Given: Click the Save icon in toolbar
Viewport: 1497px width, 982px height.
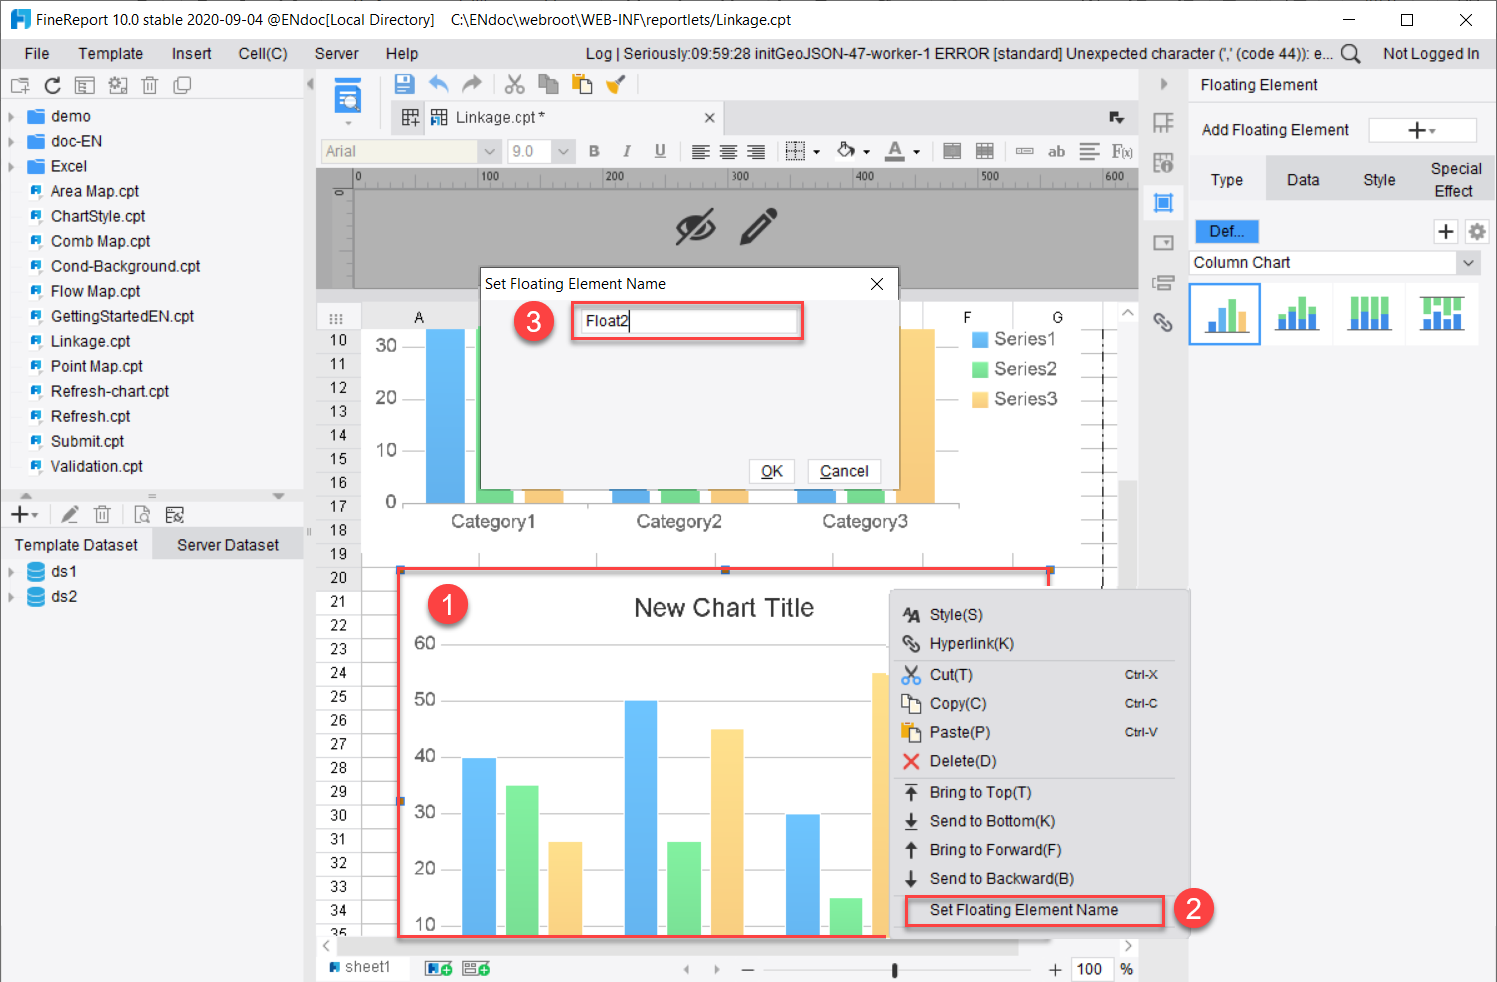Looking at the screenshot, I should tap(404, 84).
